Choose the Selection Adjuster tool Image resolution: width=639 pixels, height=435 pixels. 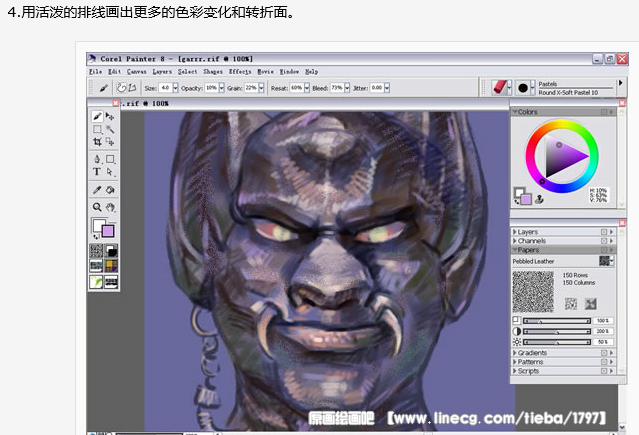pos(110,142)
